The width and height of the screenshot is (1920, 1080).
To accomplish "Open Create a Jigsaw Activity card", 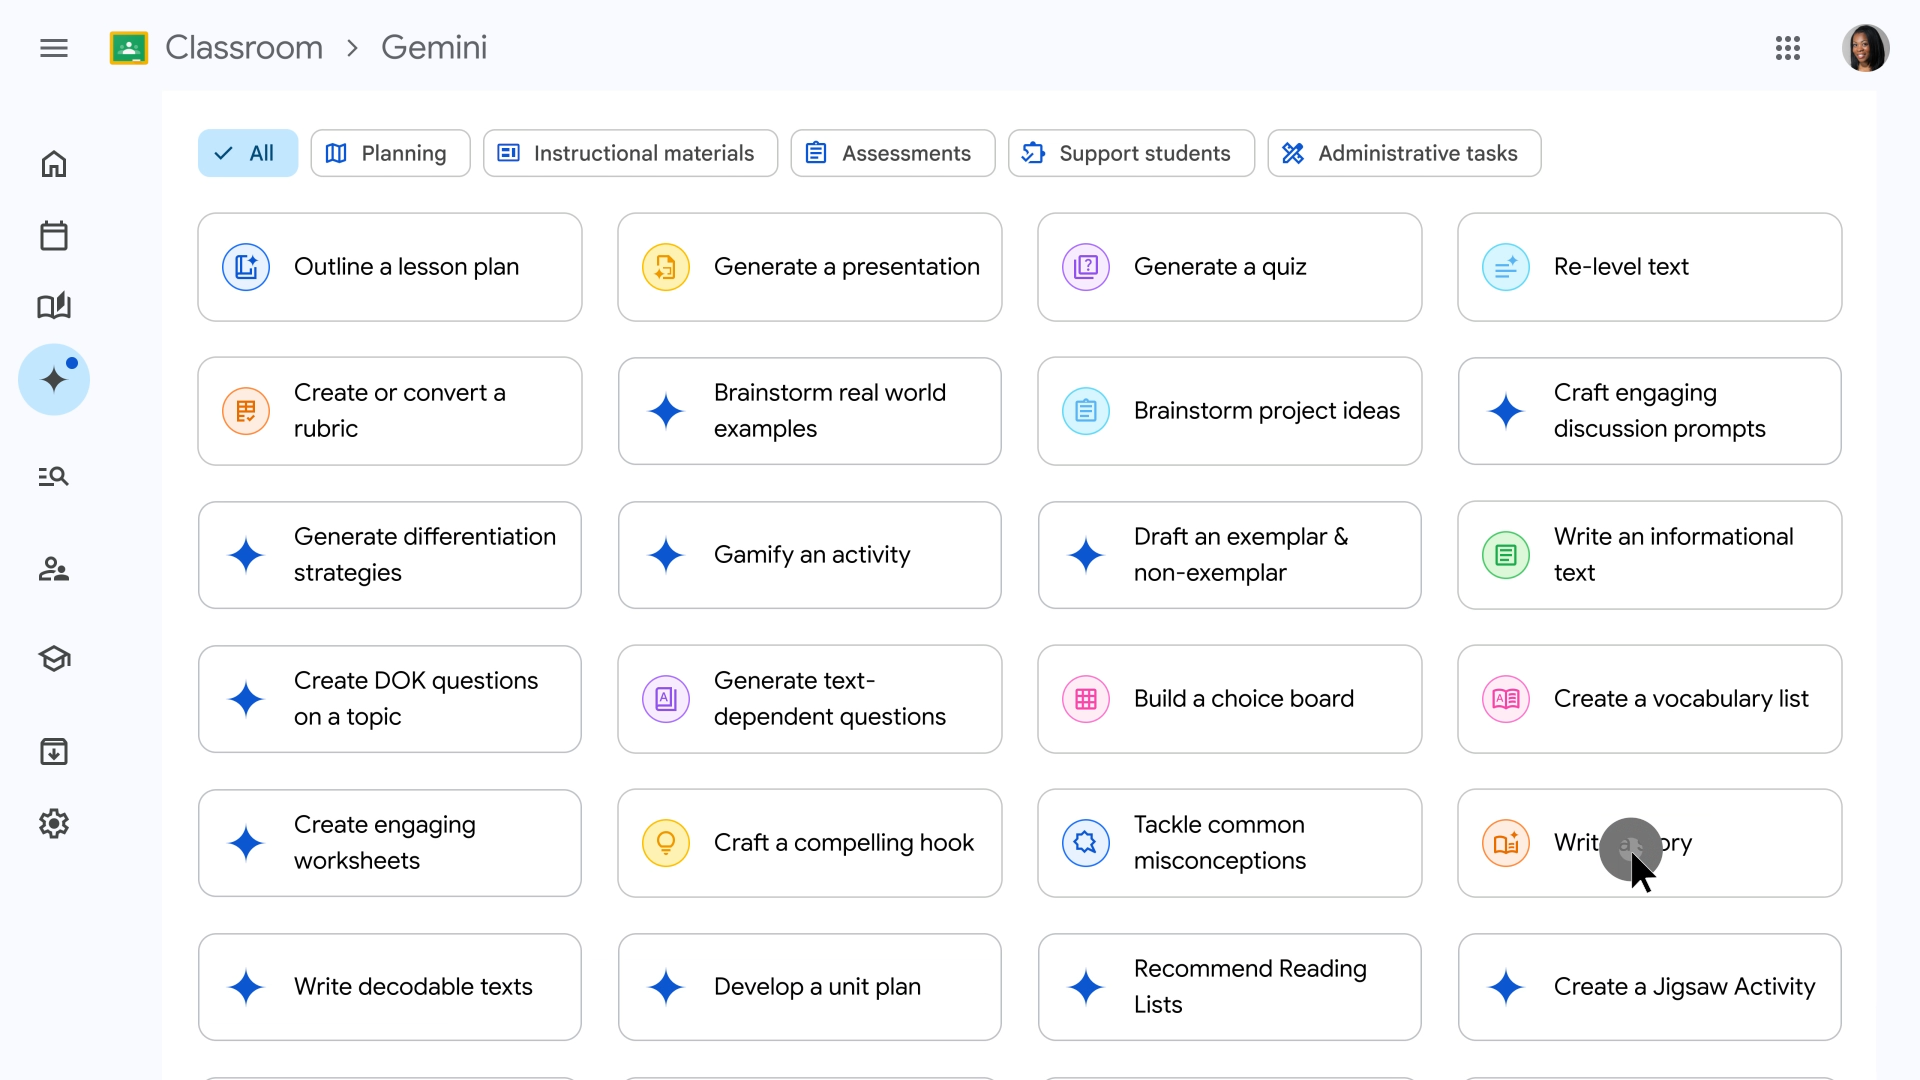I will click(1650, 987).
